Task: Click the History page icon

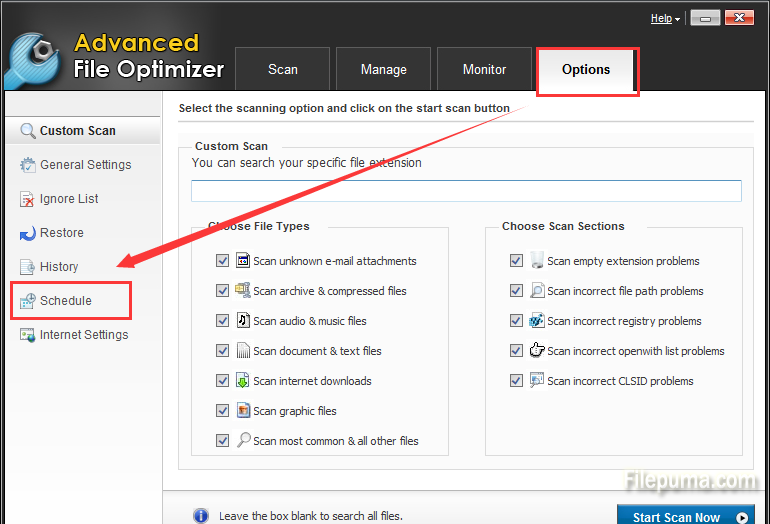Action: tap(27, 267)
